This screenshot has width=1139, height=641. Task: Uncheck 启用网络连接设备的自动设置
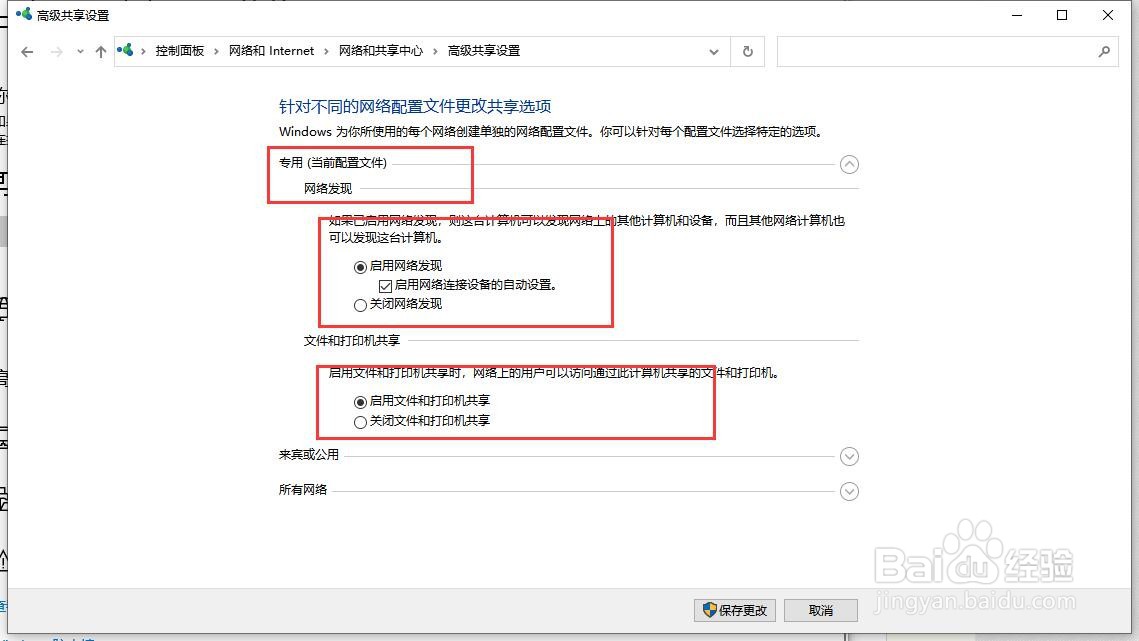(386, 285)
